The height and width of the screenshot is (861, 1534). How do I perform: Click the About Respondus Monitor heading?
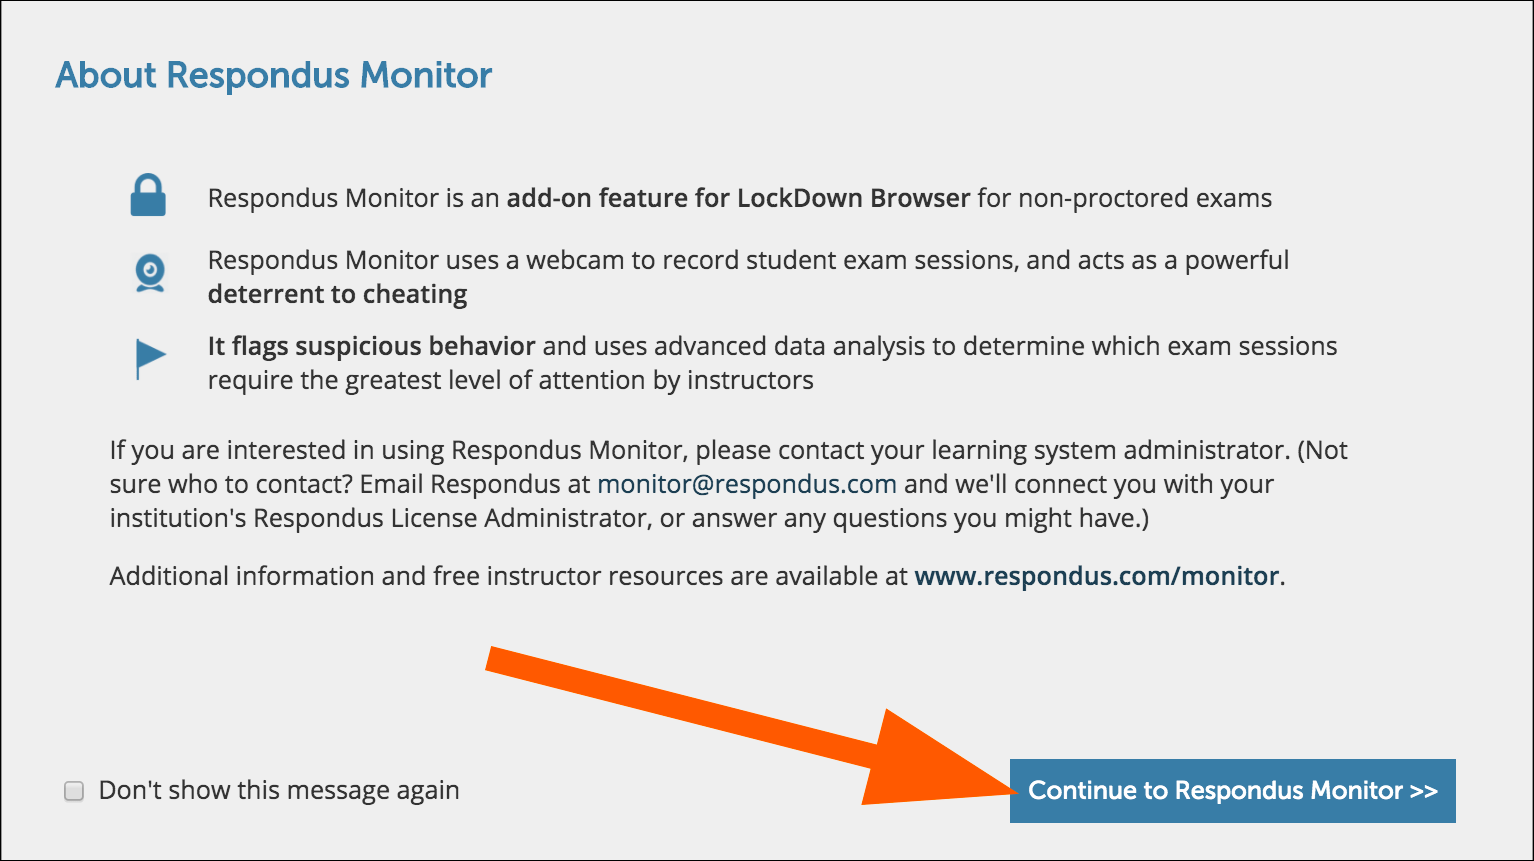[x=274, y=76]
